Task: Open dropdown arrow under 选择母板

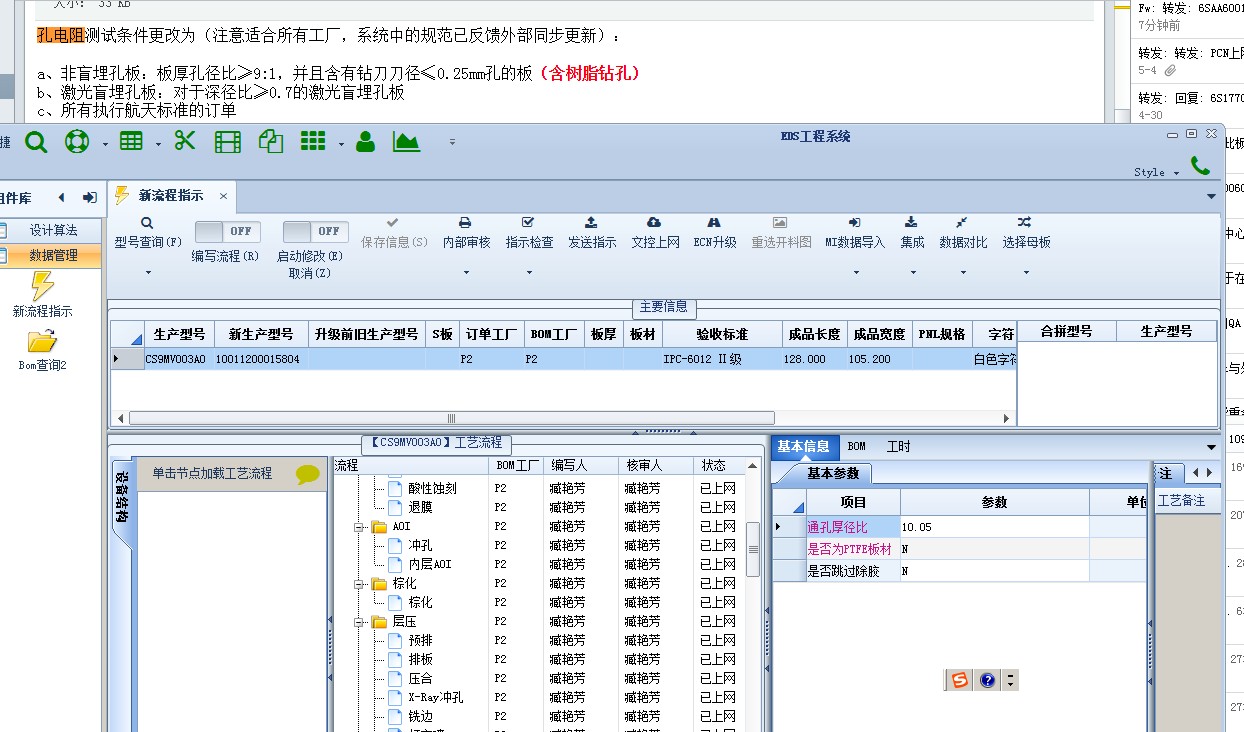Action: (x=1026, y=272)
